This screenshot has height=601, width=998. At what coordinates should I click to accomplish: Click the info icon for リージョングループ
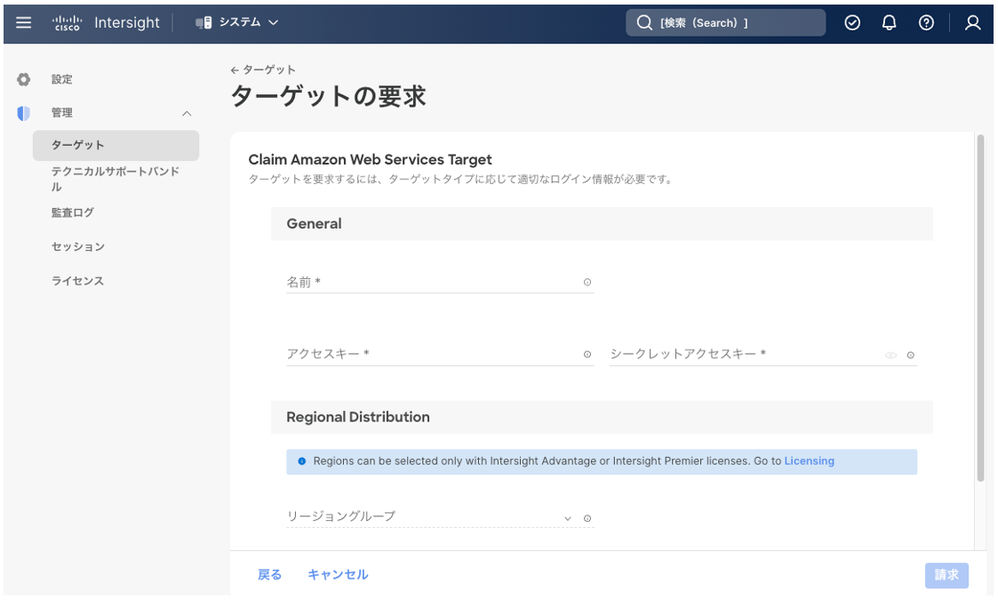click(587, 518)
